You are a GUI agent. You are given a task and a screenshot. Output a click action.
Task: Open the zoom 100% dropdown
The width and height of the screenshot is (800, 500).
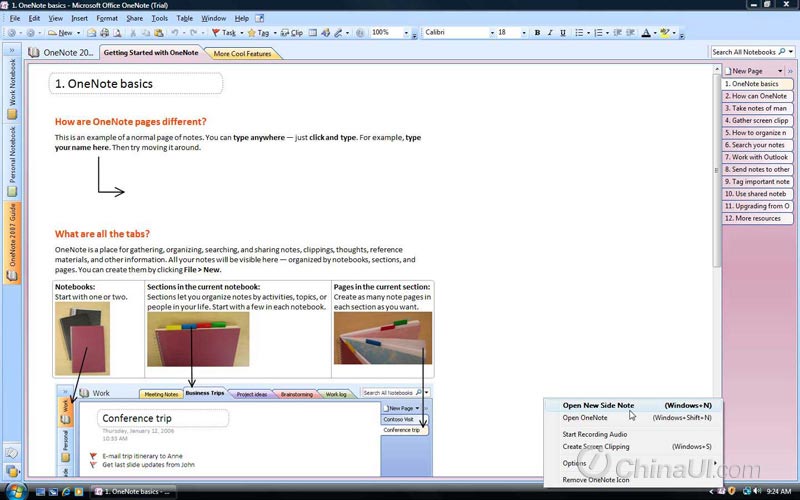(x=406, y=33)
